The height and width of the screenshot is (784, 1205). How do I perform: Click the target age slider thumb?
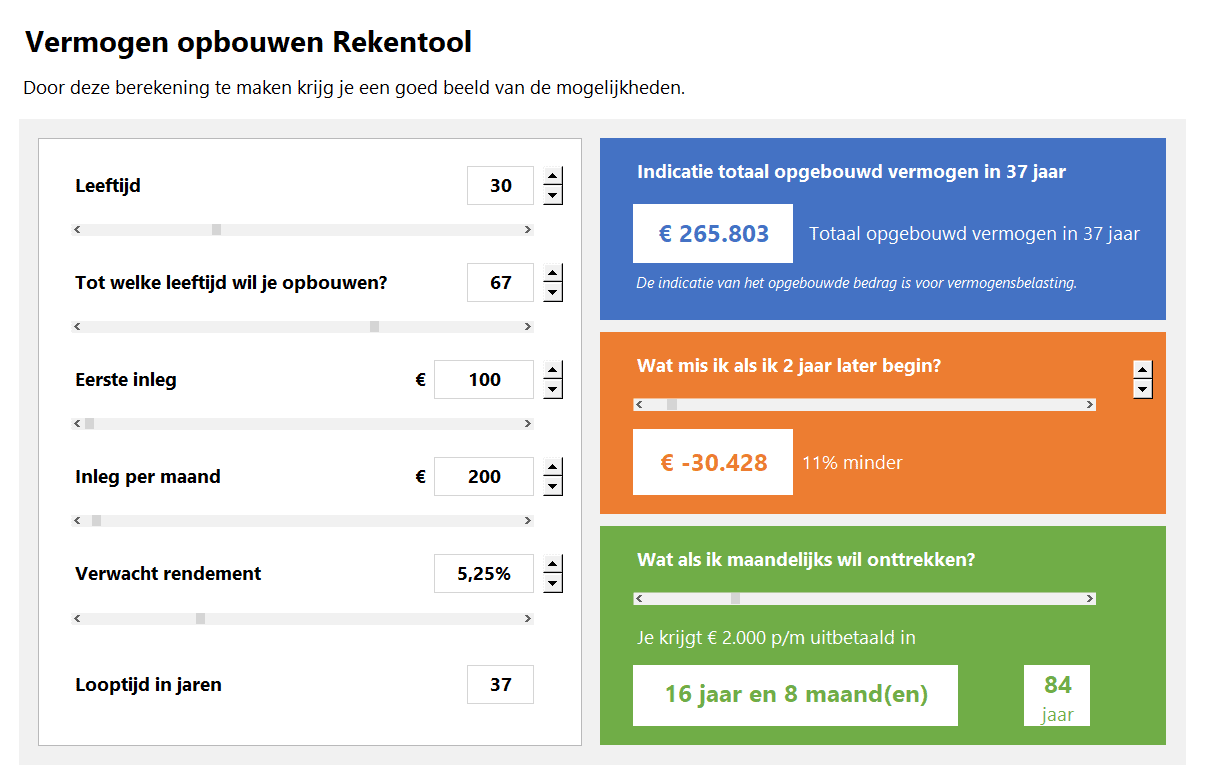tap(374, 327)
